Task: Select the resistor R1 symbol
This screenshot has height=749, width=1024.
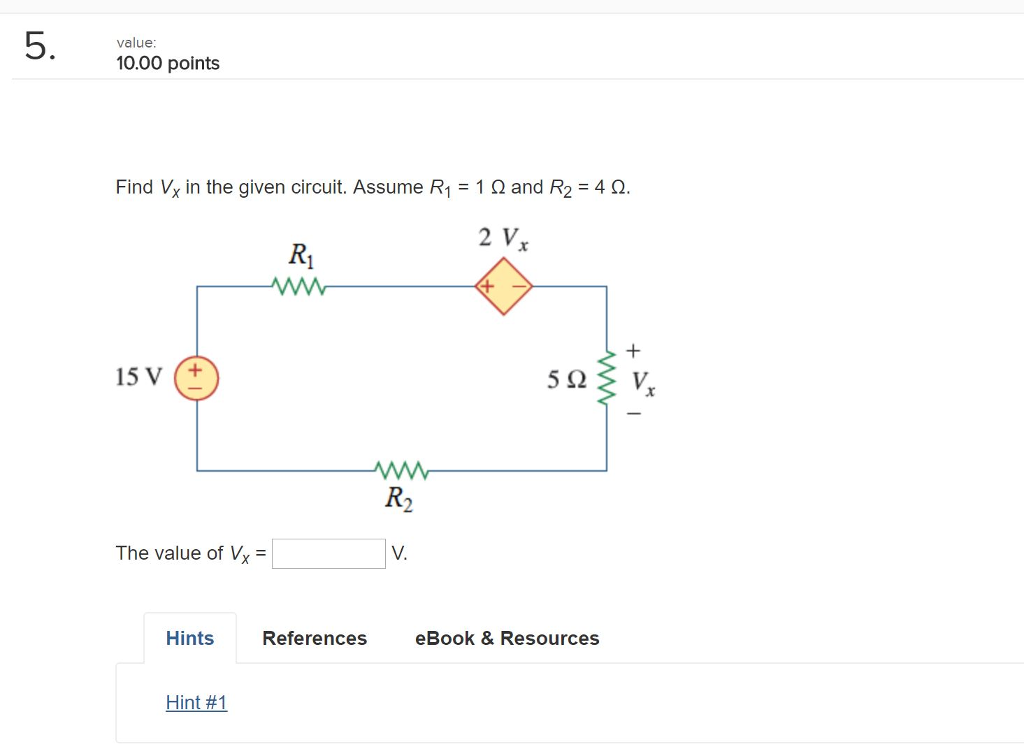Action: (297, 284)
